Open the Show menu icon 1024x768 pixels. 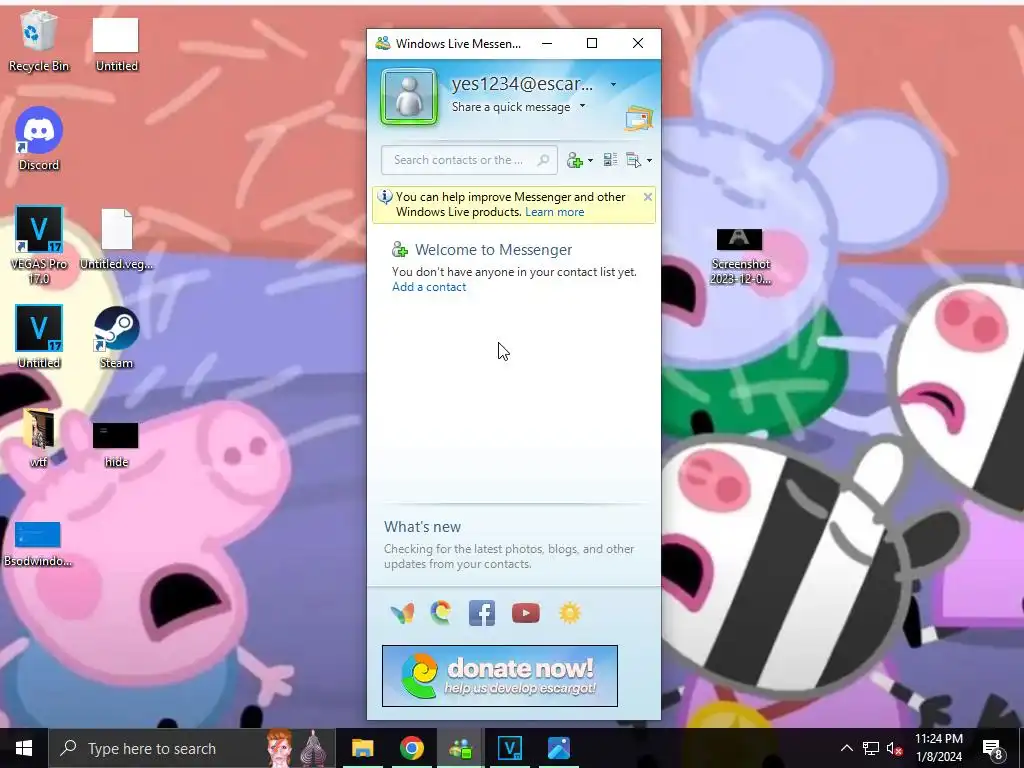633,160
